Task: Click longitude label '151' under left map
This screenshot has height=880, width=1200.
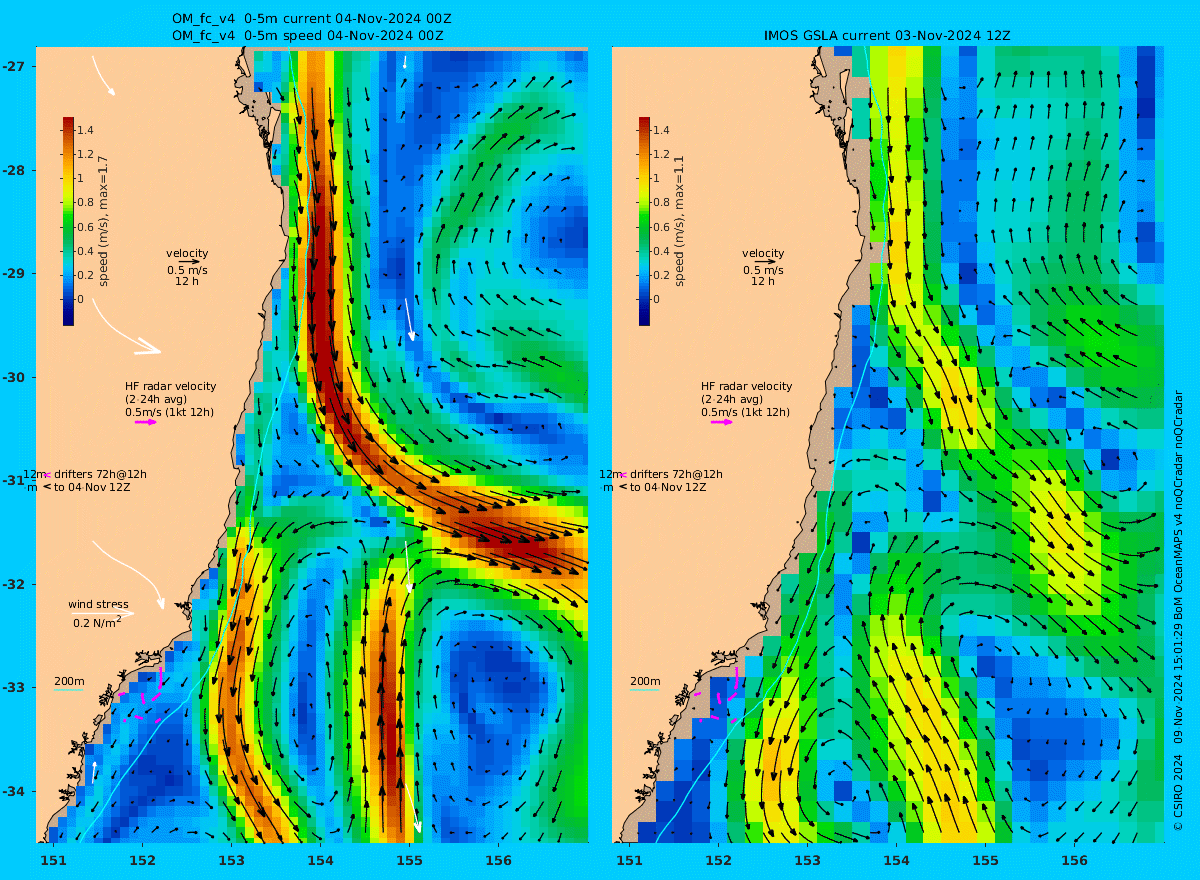Action: [x=54, y=860]
